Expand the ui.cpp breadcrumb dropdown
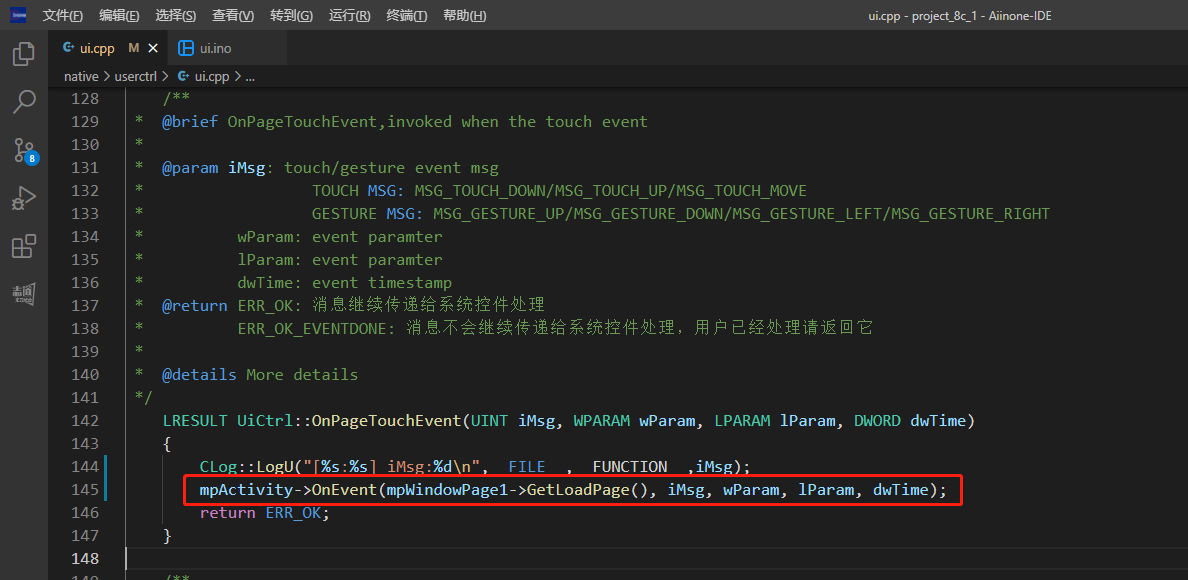The height and width of the screenshot is (580, 1188). coord(210,76)
